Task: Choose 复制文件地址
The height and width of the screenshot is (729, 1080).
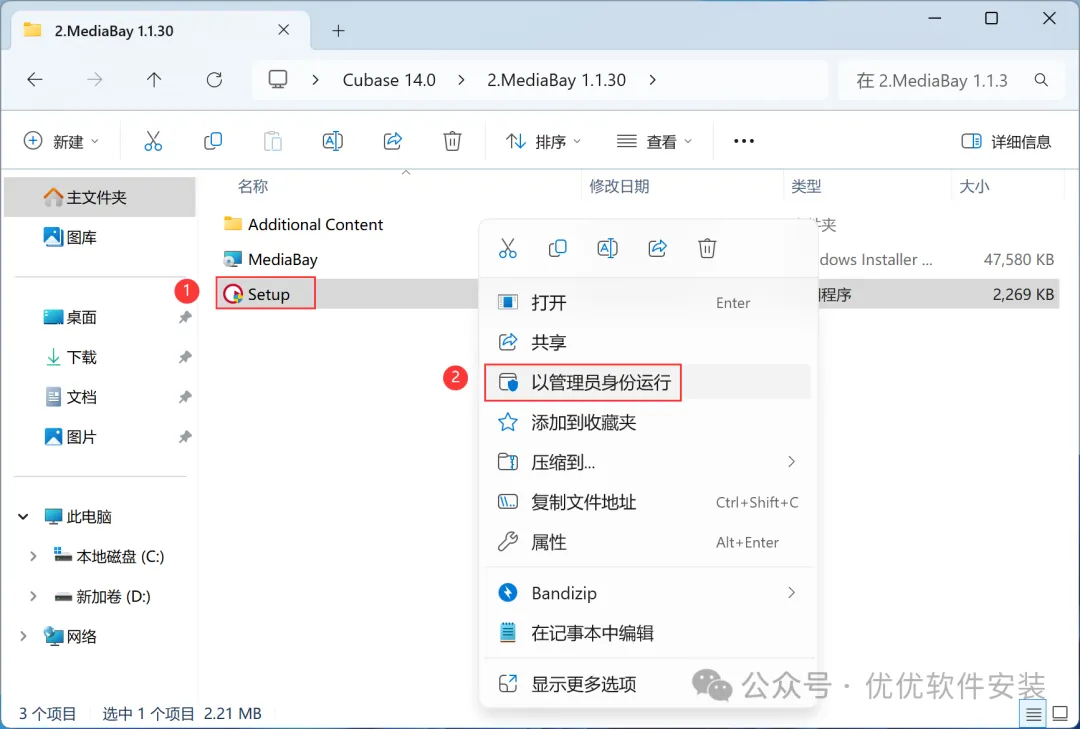Action: (x=648, y=502)
